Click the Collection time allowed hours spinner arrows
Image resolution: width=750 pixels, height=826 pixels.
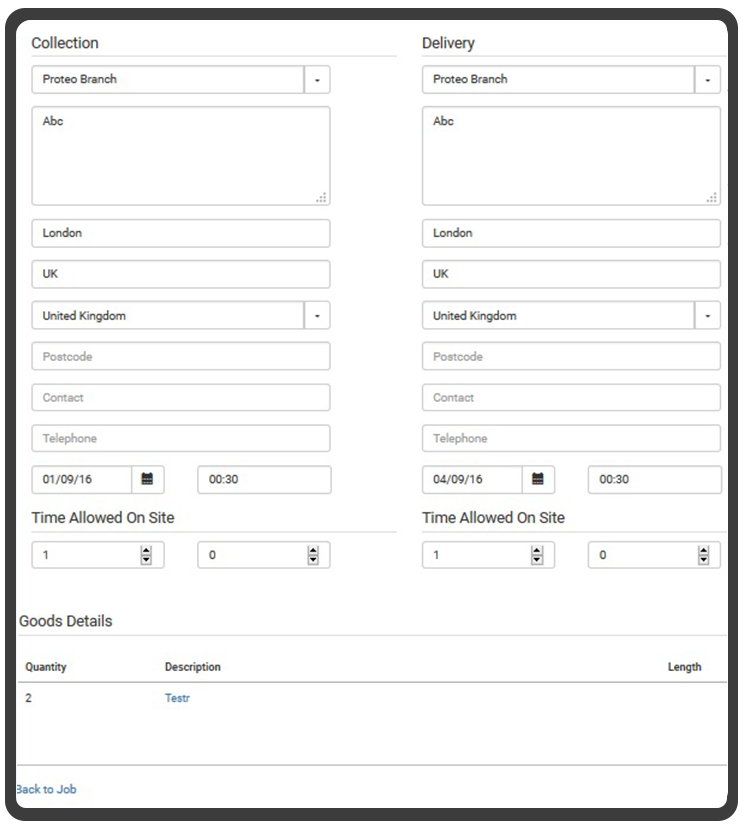pyautogui.click(x=146, y=555)
